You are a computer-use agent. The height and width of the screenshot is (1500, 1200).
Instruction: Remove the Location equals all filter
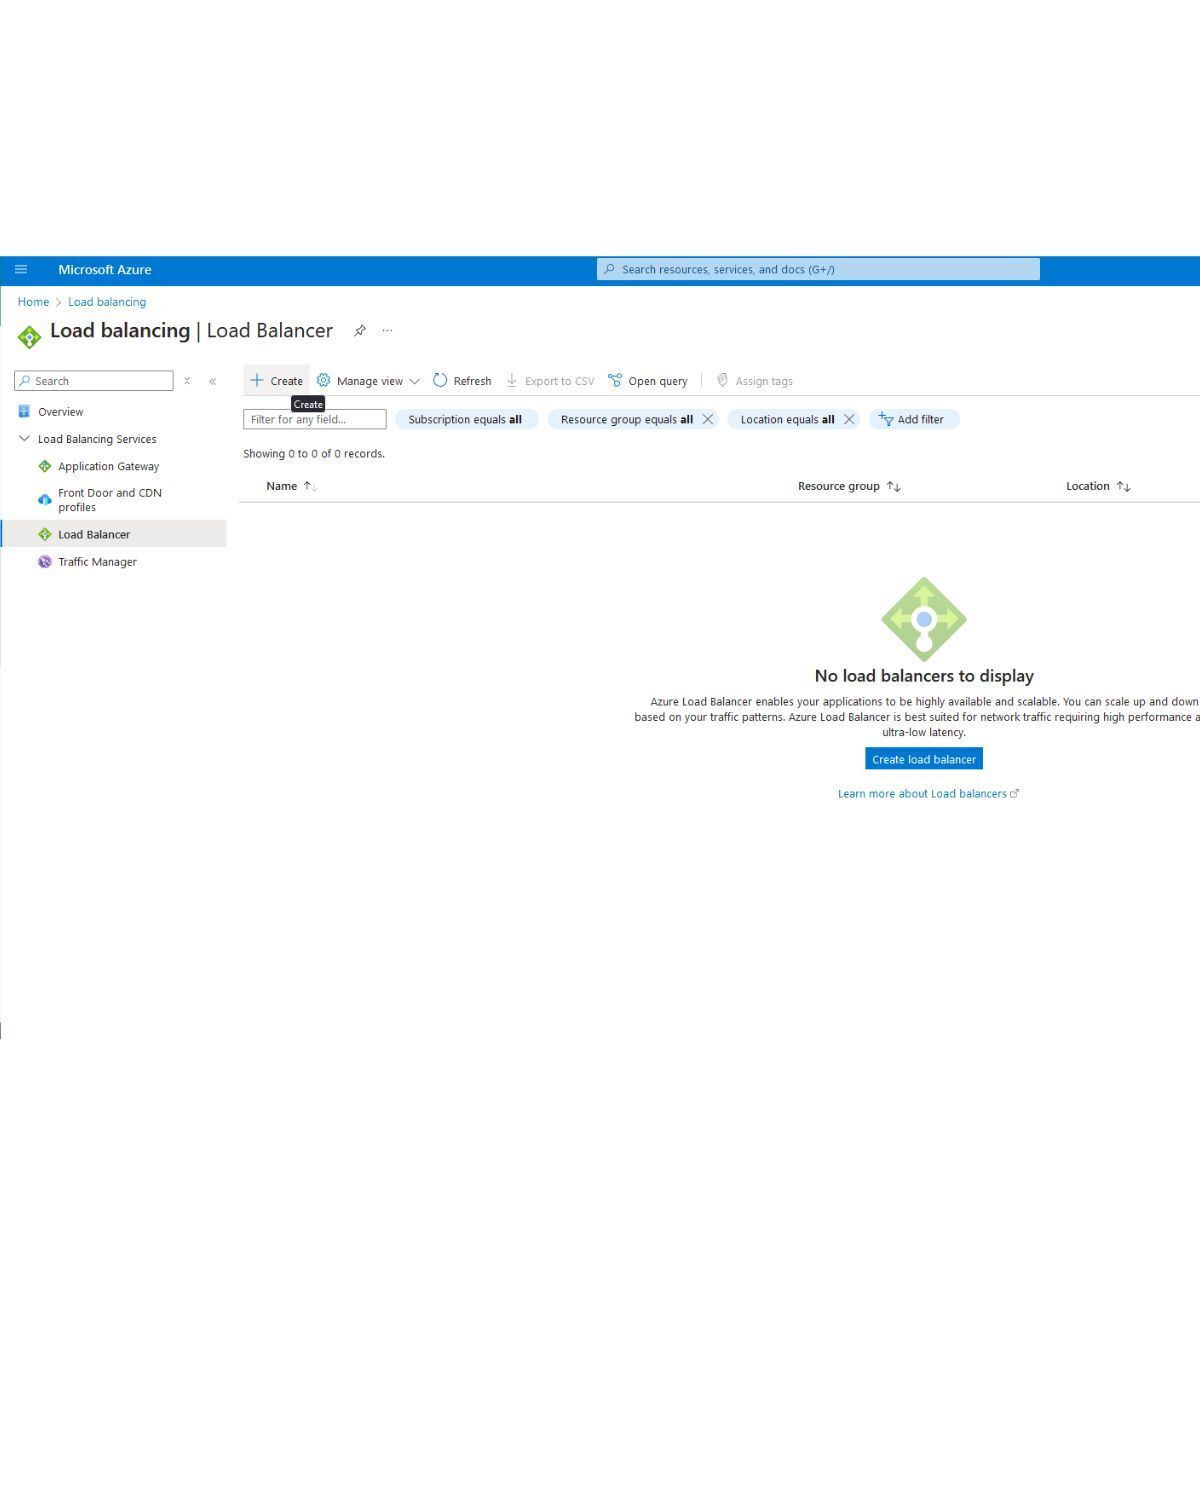(849, 420)
